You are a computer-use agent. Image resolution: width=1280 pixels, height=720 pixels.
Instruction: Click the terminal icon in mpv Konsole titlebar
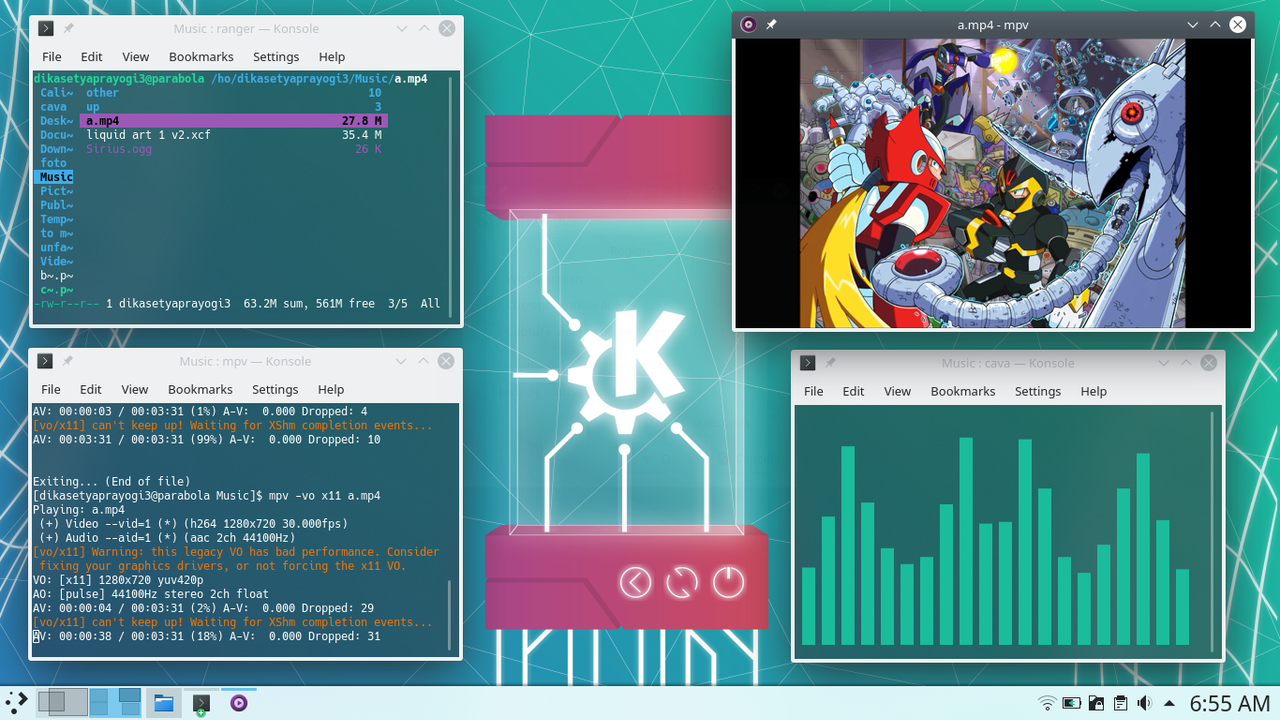point(45,361)
